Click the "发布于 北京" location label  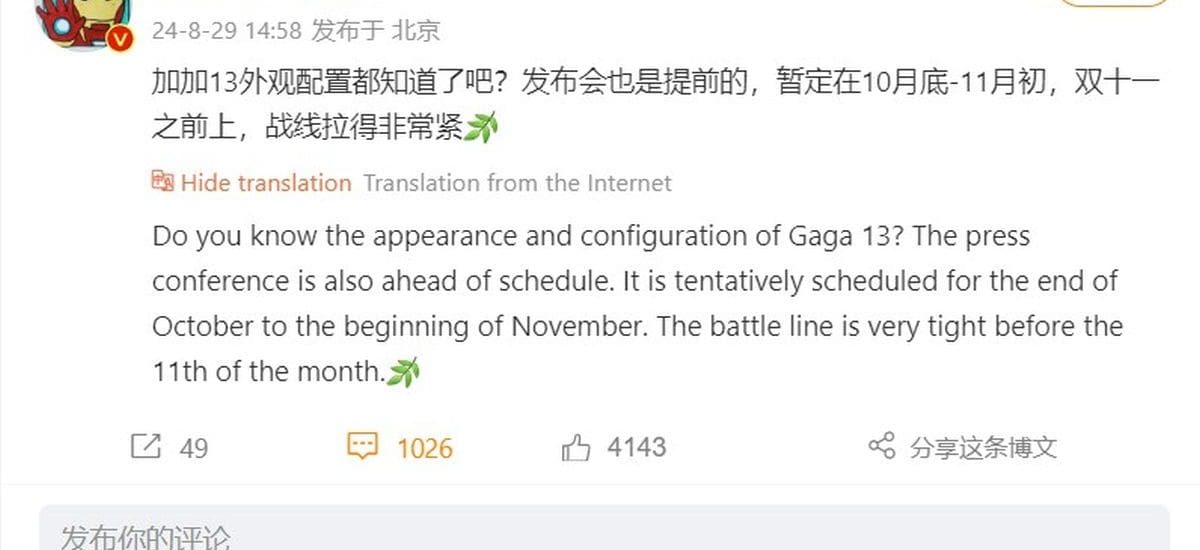tap(375, 31)
